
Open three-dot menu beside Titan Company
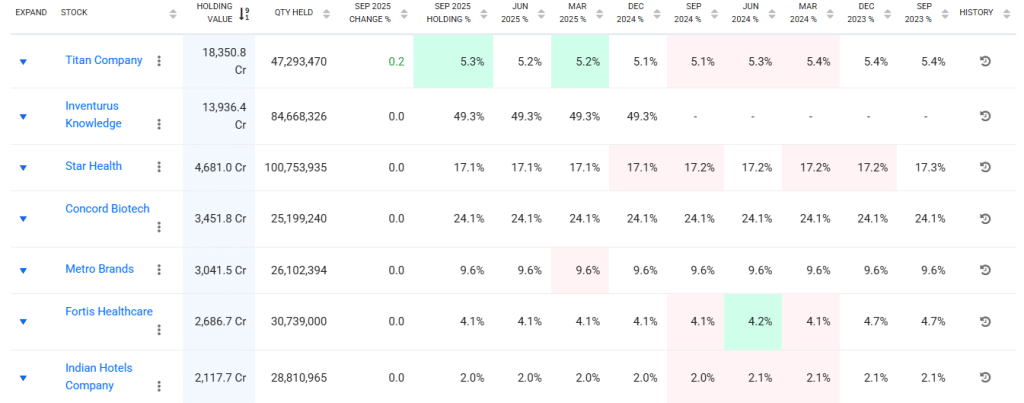[x=159, y=61]
